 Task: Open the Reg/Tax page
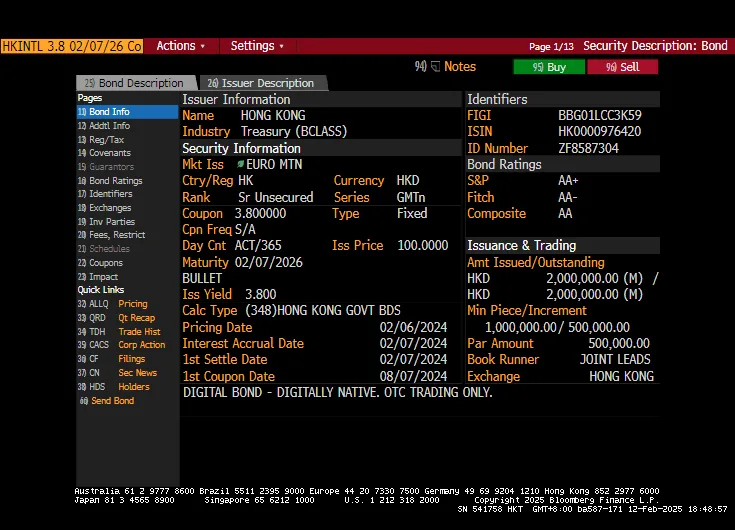101,140
